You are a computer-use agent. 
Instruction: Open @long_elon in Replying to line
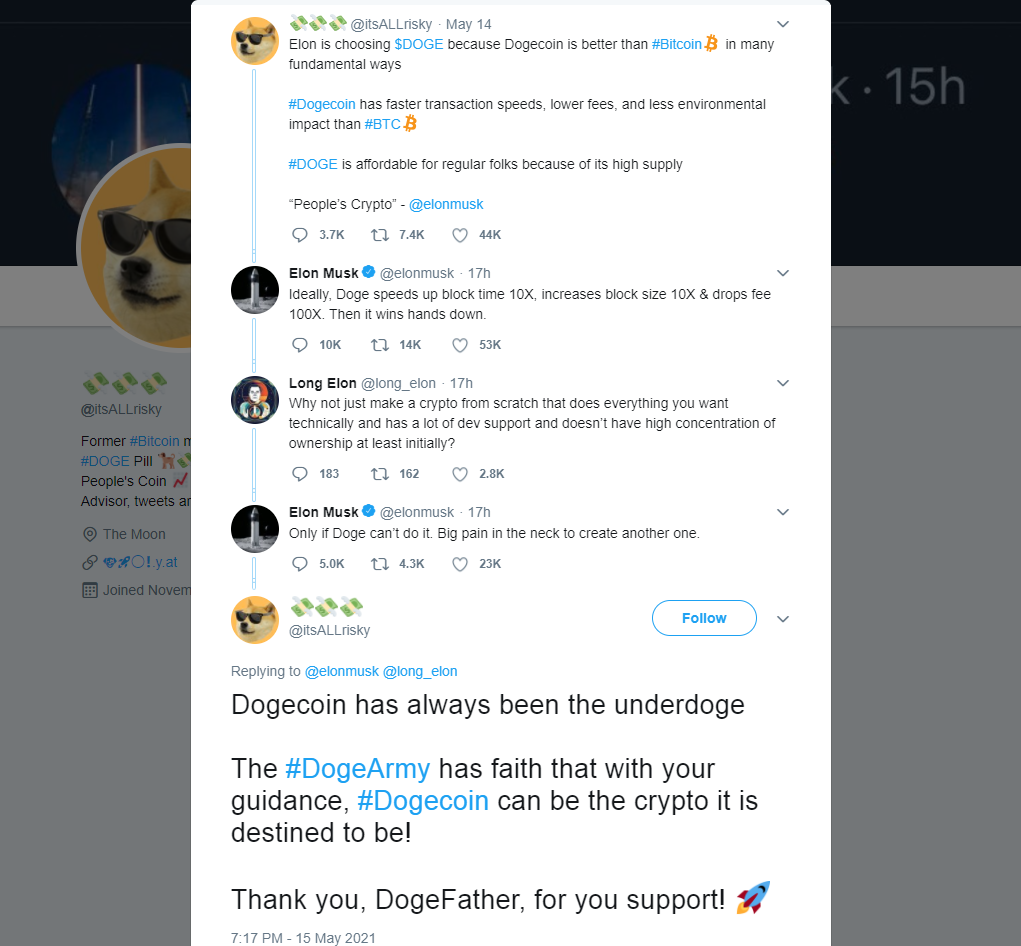point(420,671)
